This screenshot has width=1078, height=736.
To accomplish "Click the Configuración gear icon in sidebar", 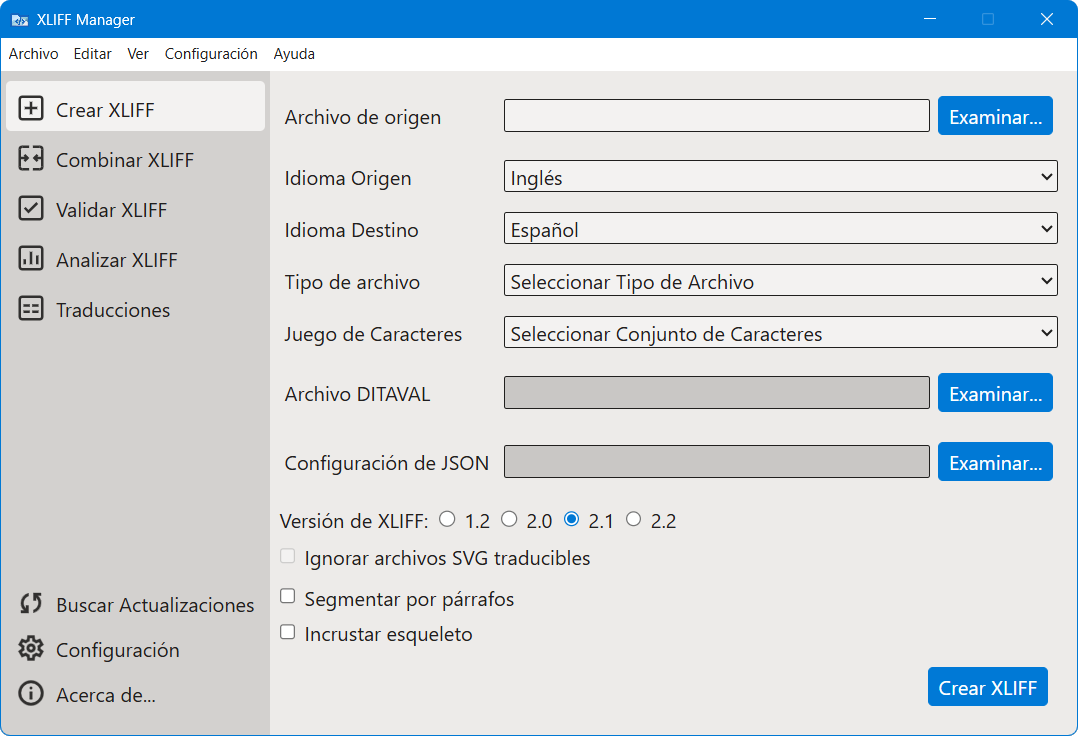I will click(x=31, y=649).
